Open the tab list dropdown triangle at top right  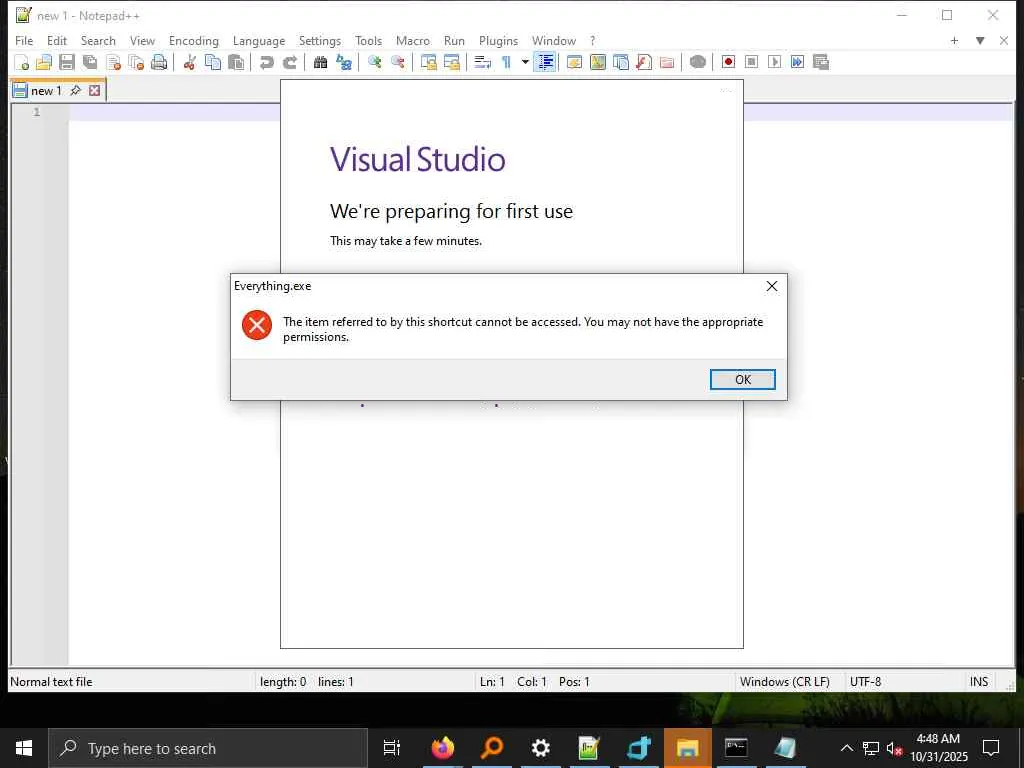980,40
